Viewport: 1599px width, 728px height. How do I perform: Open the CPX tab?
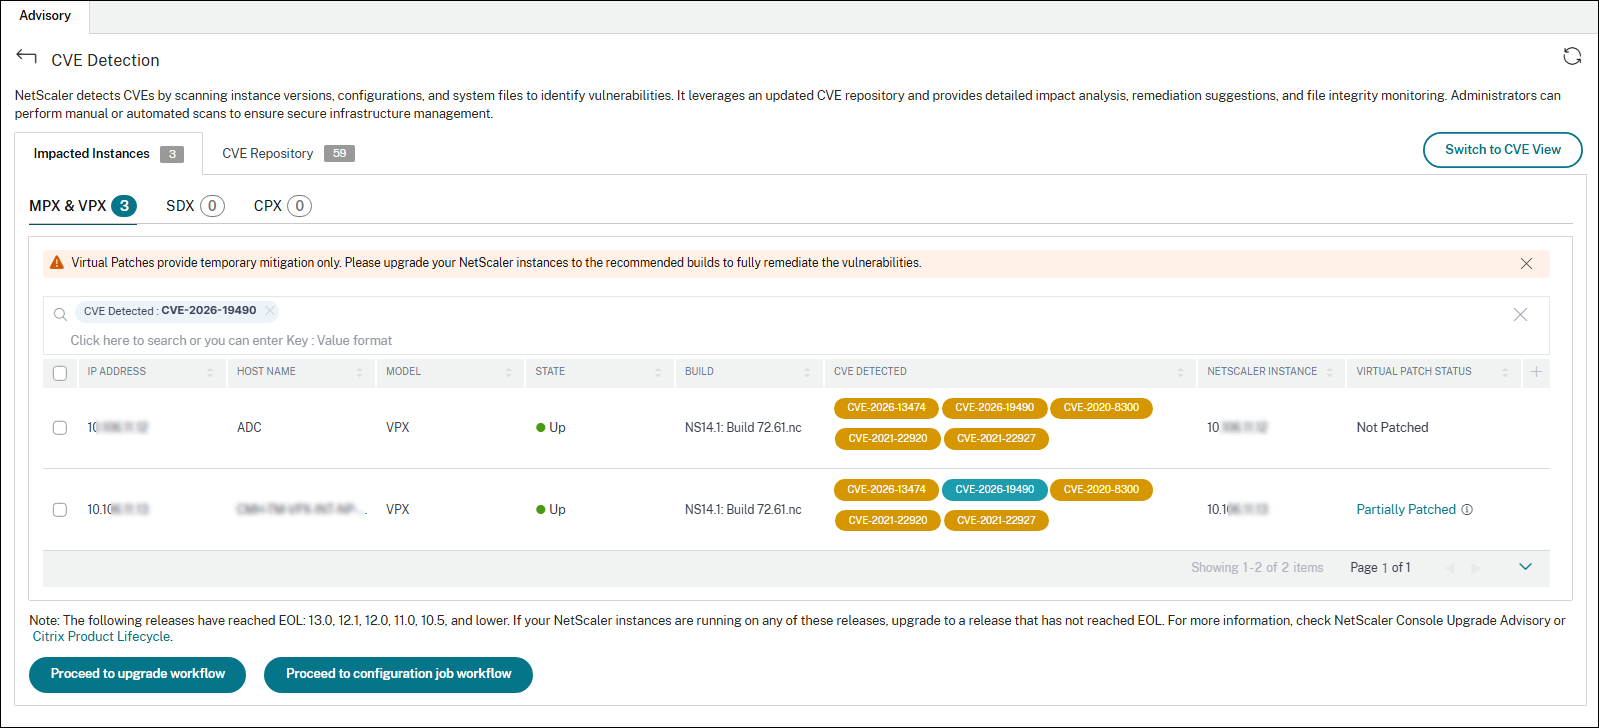coord(282,205)
